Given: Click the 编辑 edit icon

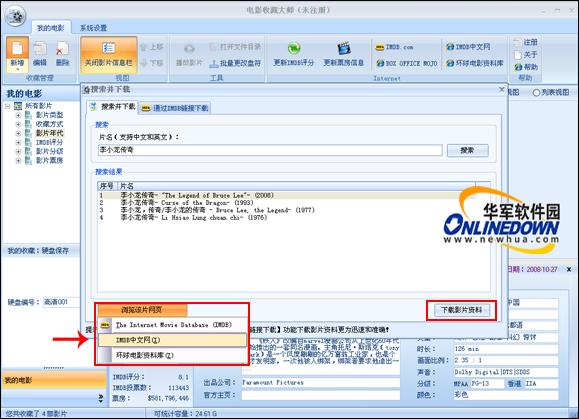Looking at the screenshot, I should (x=40, y=54).
